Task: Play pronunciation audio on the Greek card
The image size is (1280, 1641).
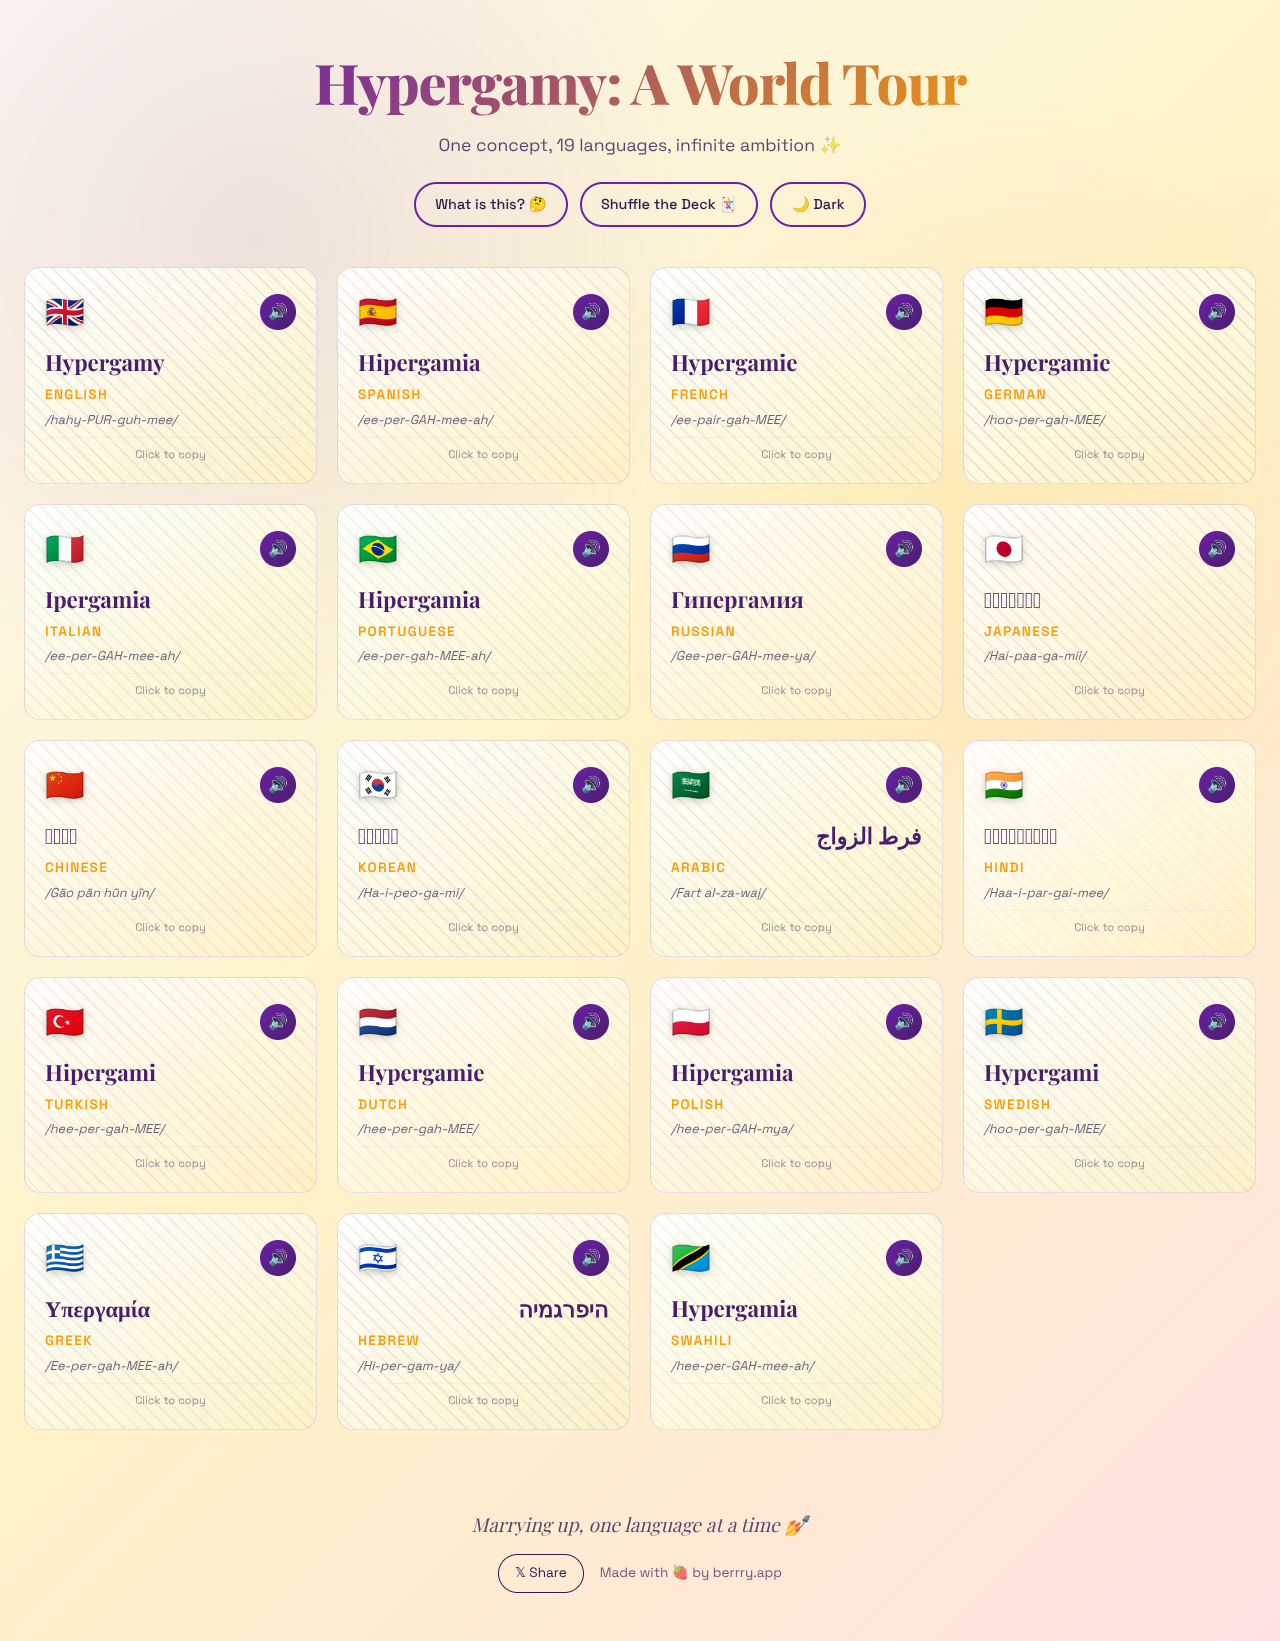Action: click(277, 1258)
